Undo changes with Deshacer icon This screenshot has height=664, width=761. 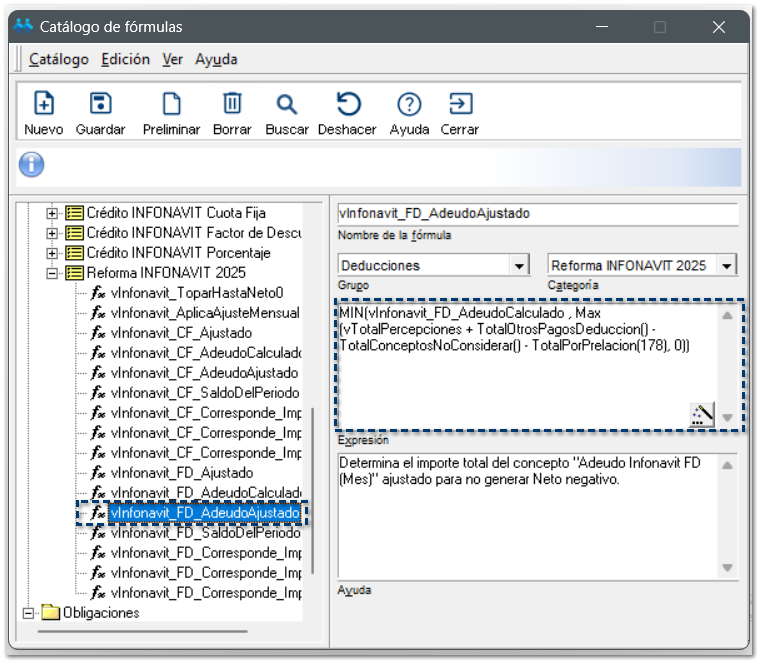pos(348,104)
